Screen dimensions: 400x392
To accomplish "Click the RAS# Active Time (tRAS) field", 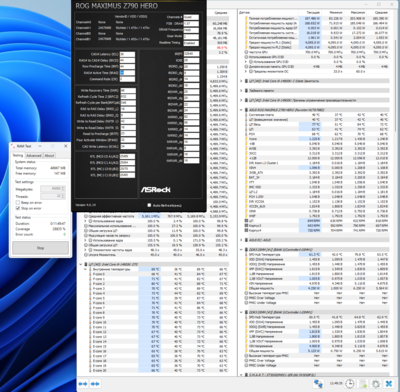I will click(x=127, y=73).
